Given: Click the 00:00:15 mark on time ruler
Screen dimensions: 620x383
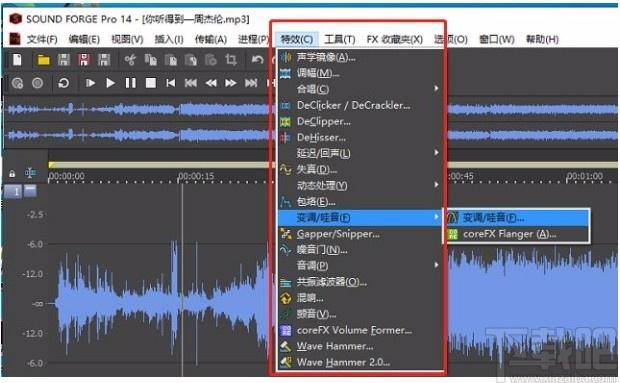Looking at the screenshot, I should 196,176.
